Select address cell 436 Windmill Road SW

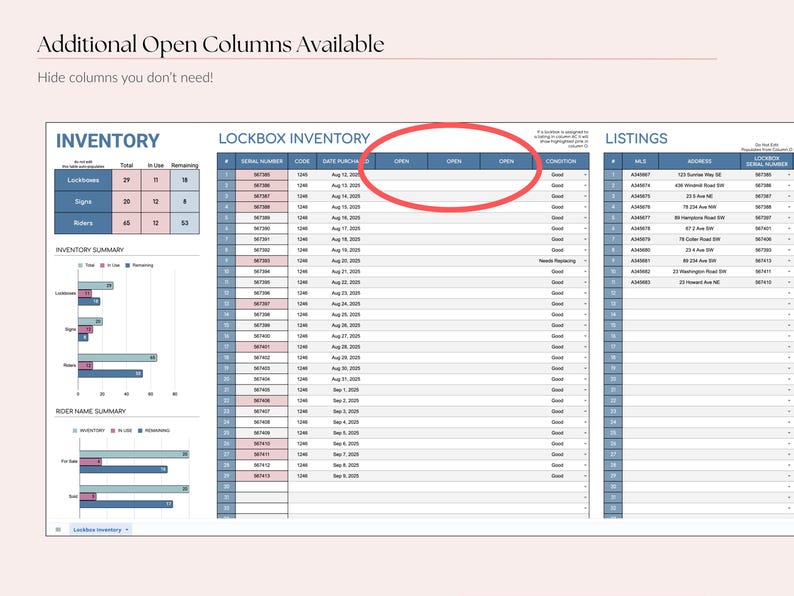click(699, 185)
